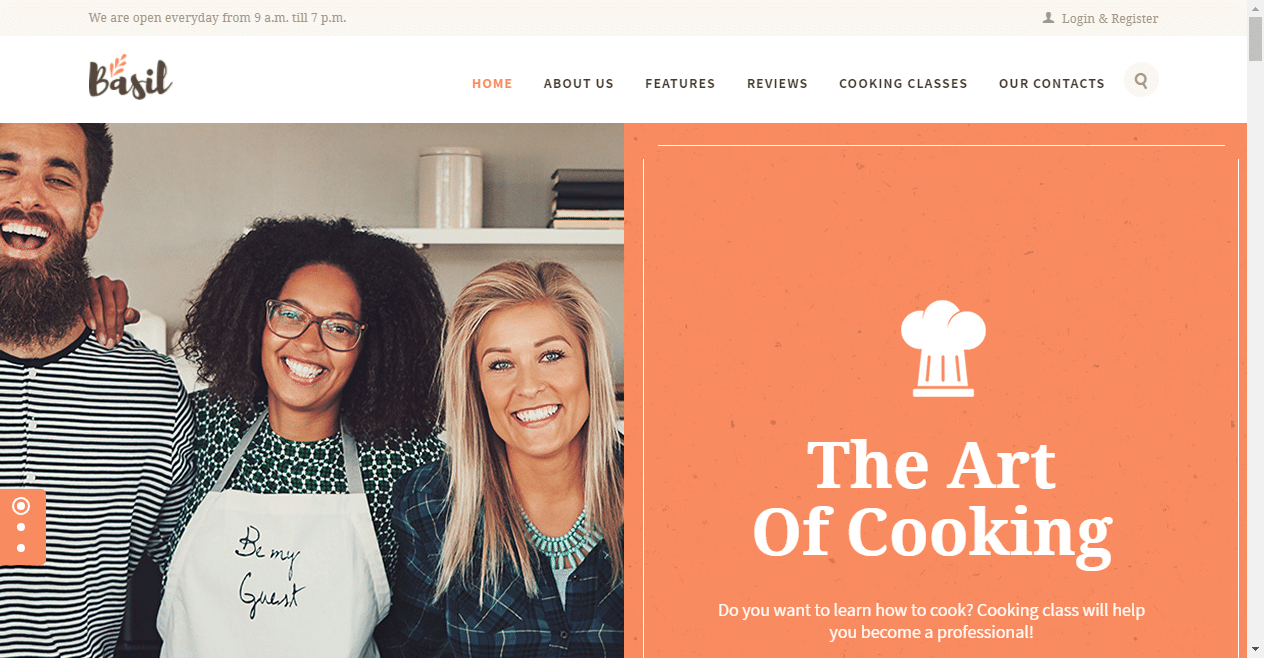Switch to the third slide dot

click(21, 548)
